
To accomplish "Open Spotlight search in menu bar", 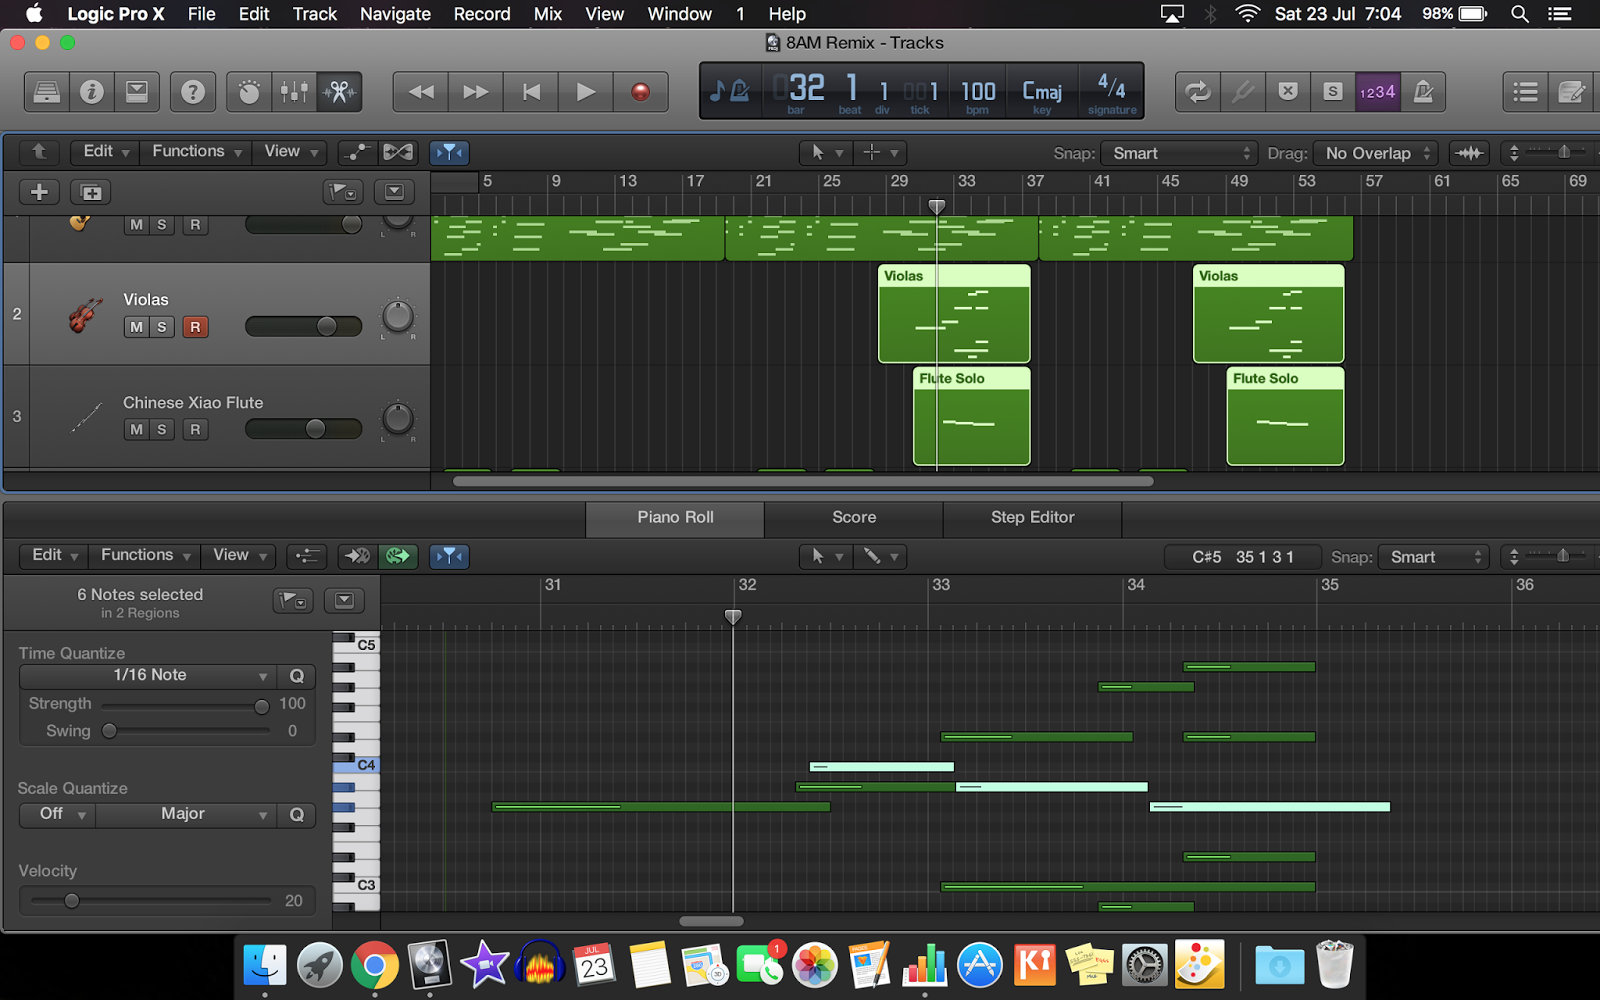I will [1520, 14].
